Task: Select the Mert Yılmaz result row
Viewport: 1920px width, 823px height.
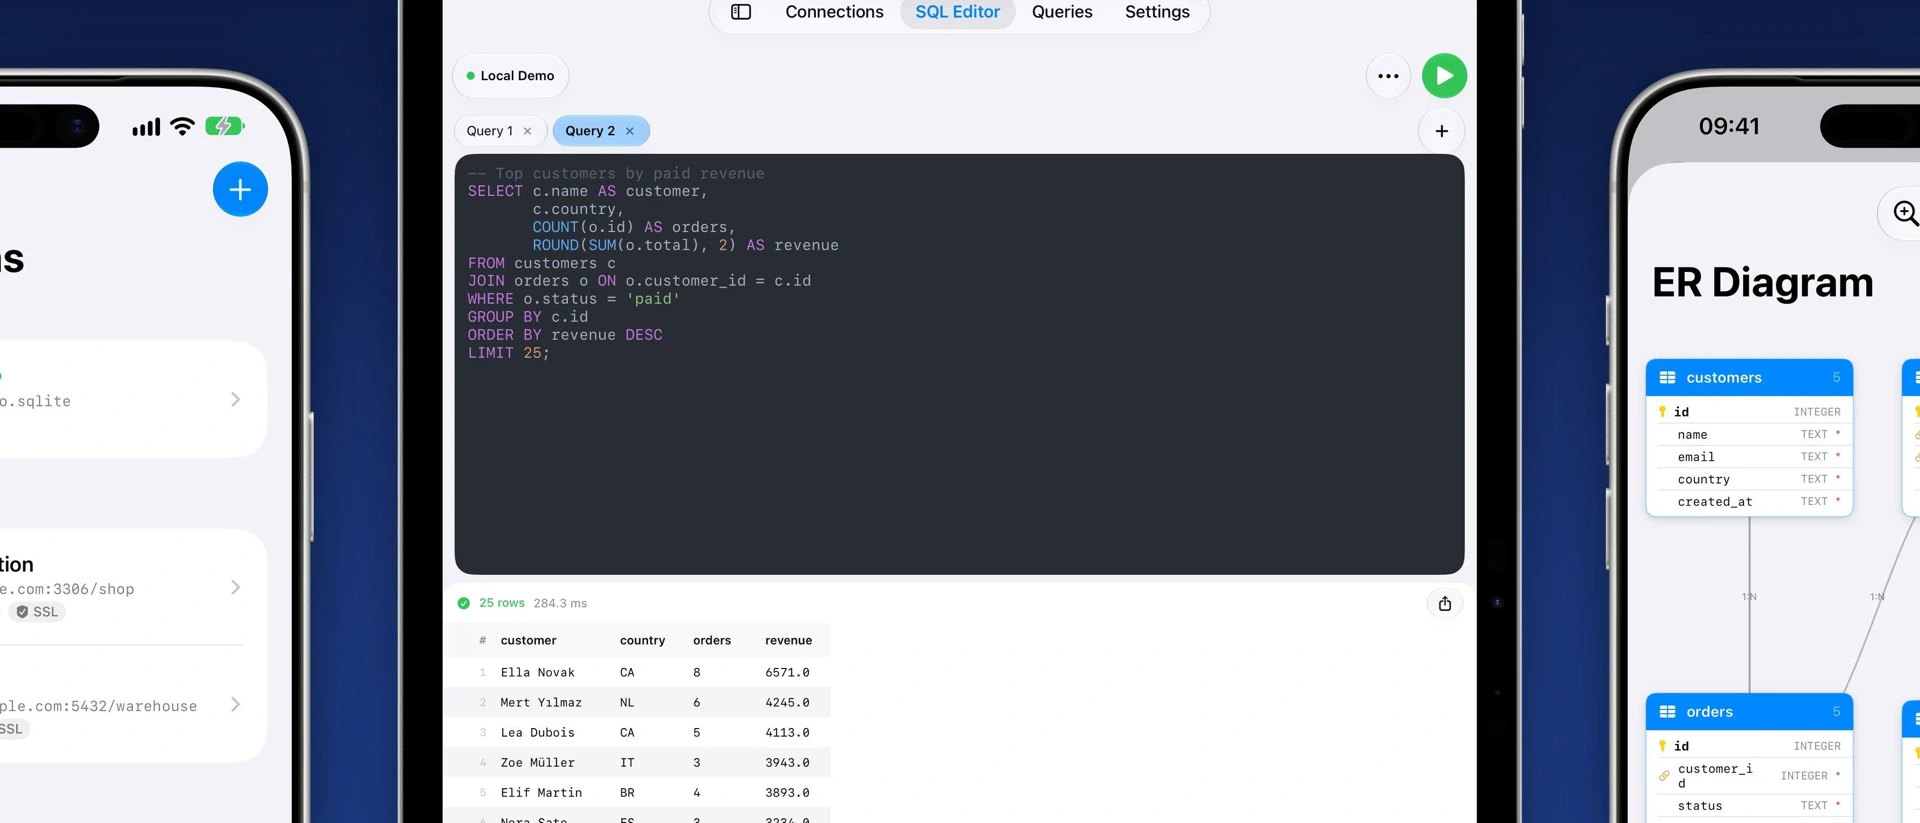Action: (638, 703)
